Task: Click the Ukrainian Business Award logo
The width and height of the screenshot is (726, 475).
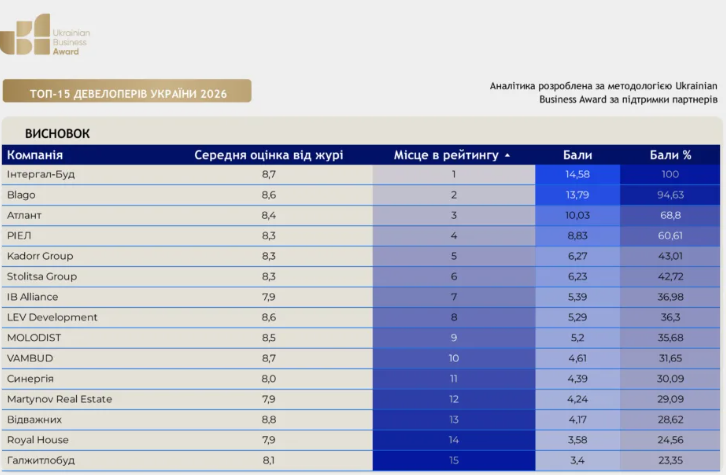Action: click(x=45, y=35)
